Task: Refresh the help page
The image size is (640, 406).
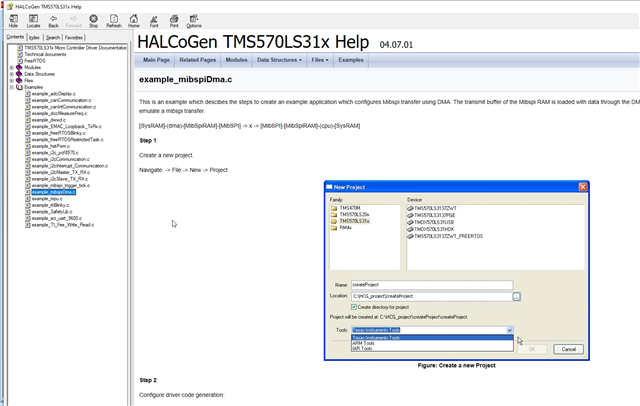Action: coord(114,21)
